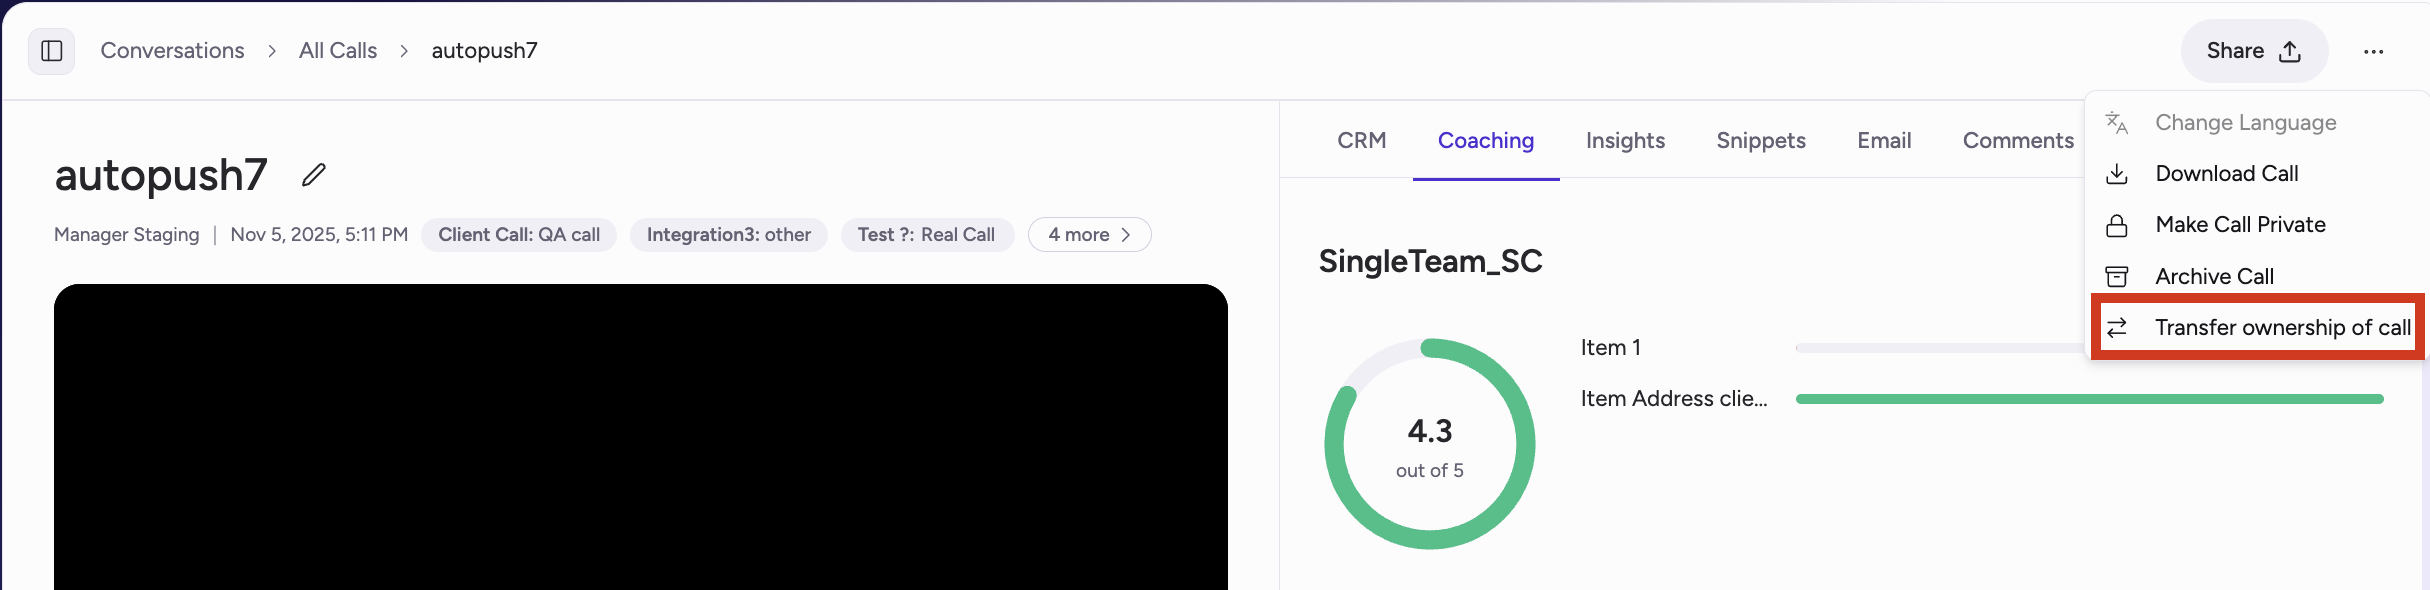Image resolution: width=2430 pixels, height=590 pixels.
Task: Click the sidebar toggle icon
Action: [51, 50]
